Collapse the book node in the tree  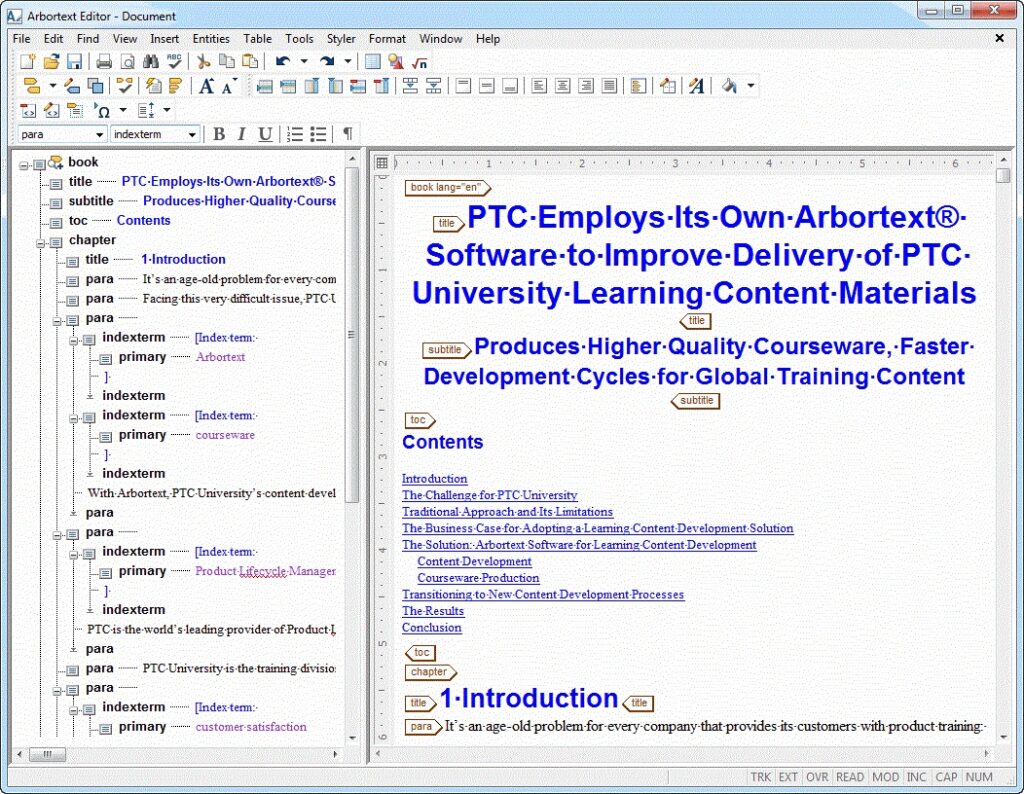point(24,165)
